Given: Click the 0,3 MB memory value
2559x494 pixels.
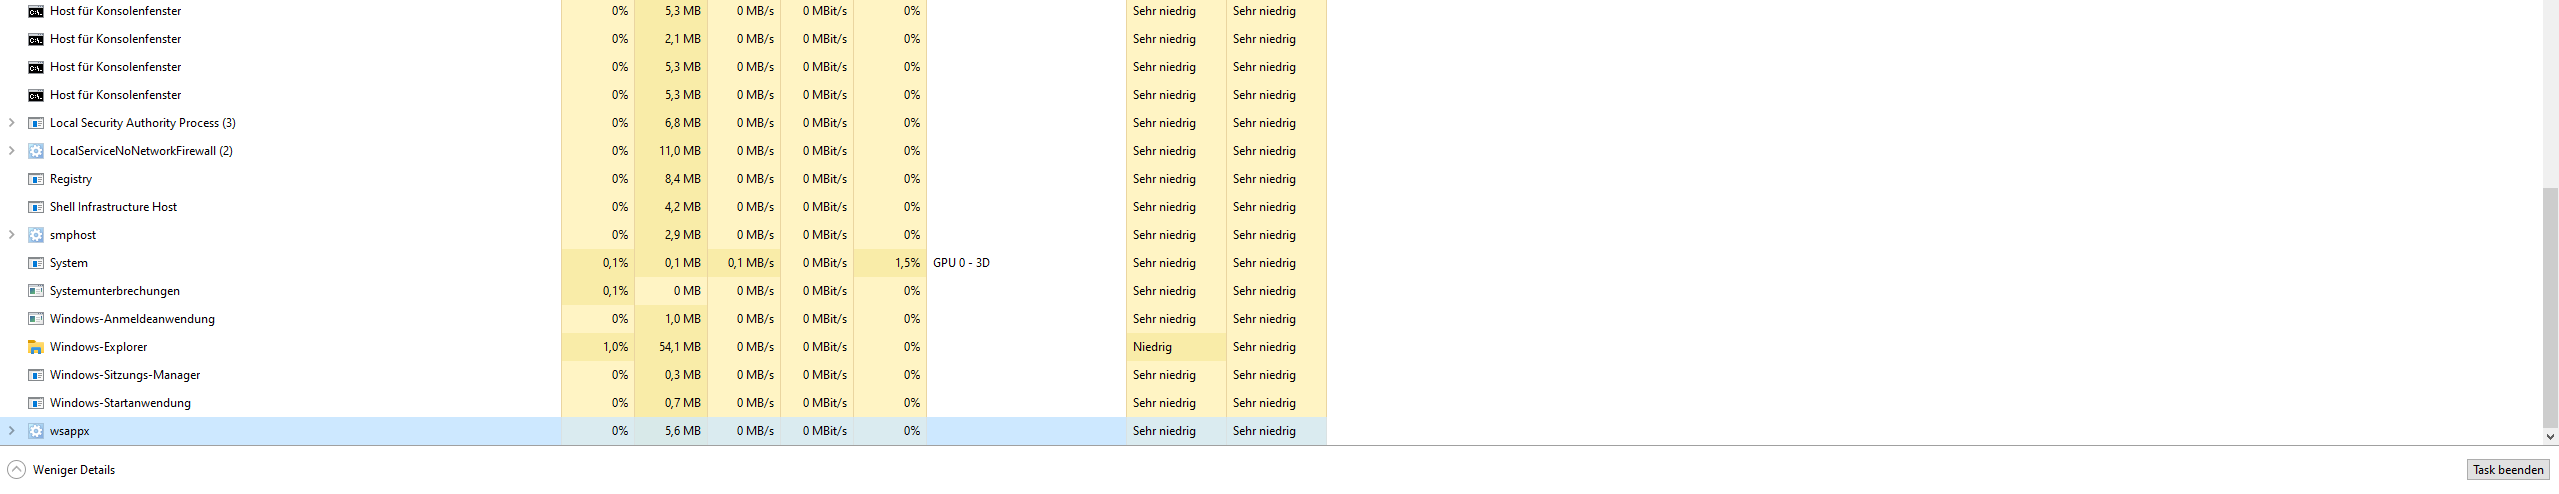Looking at the screenshot, I should click(x=683, y=375).
